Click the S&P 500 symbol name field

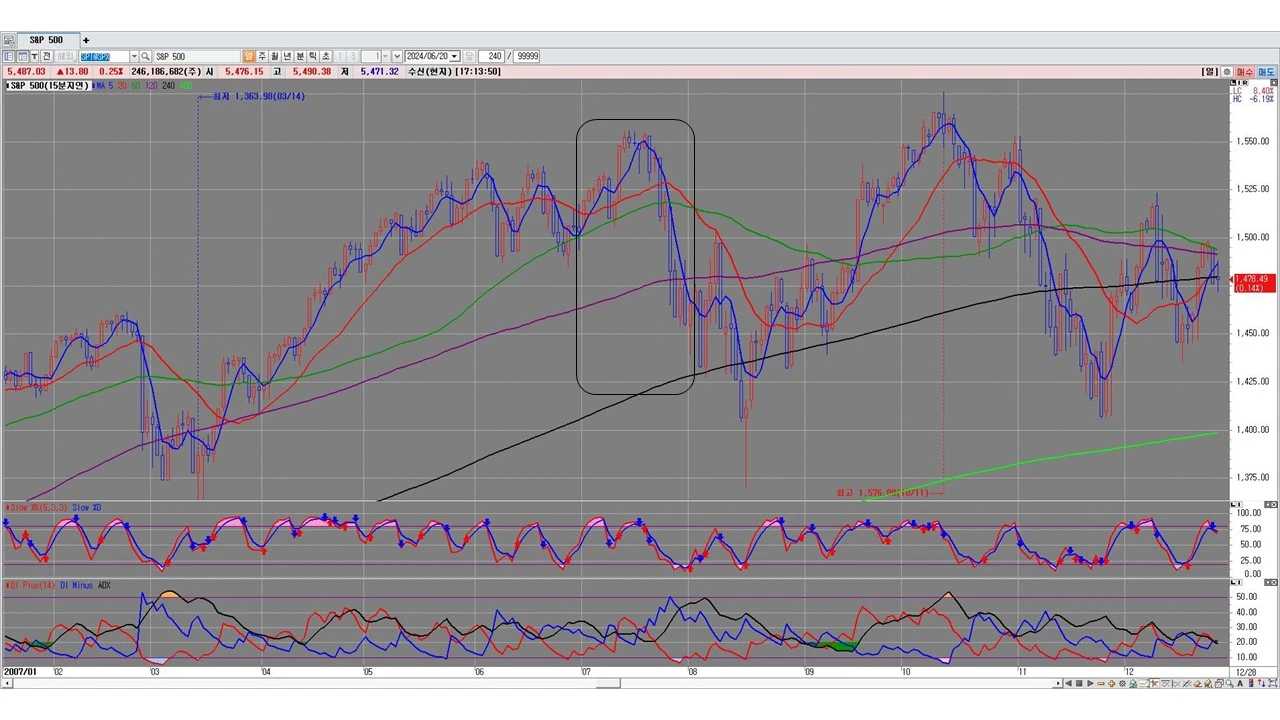coord(197,57)
